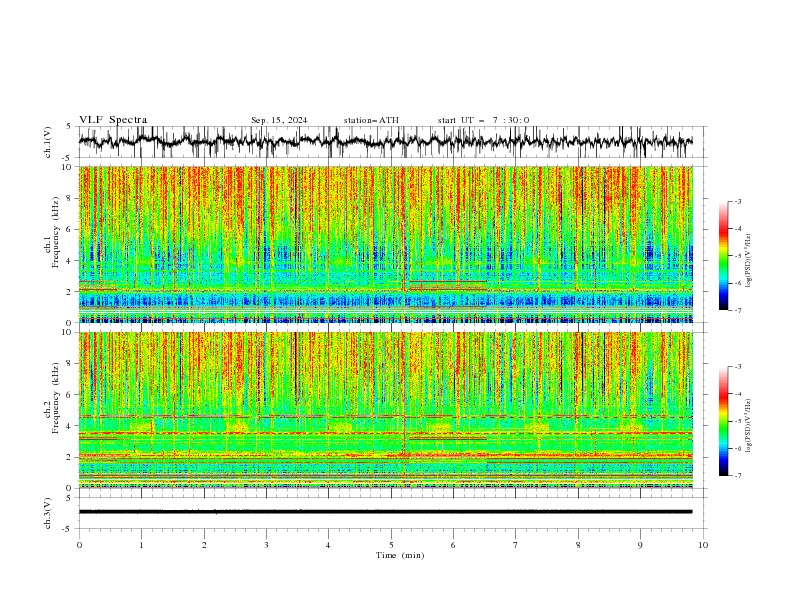Click time axis tick label "2"
This screenshot has width=792, height=612.
click(x=204, y=545)
